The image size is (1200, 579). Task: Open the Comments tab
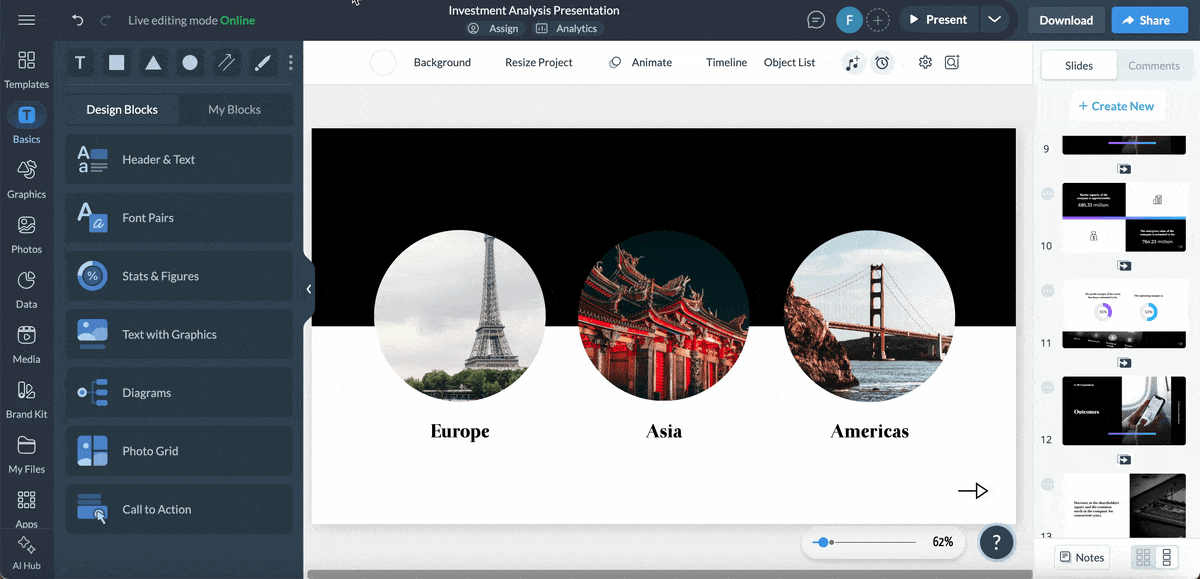coord(1154,65)
